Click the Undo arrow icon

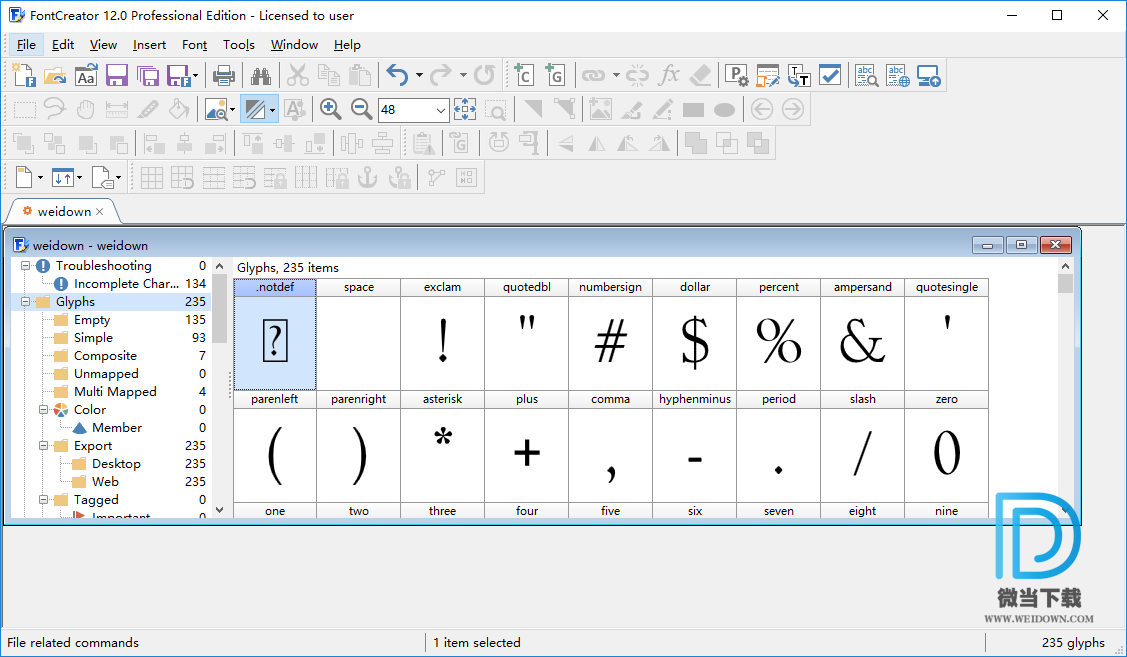coord(396,75)
